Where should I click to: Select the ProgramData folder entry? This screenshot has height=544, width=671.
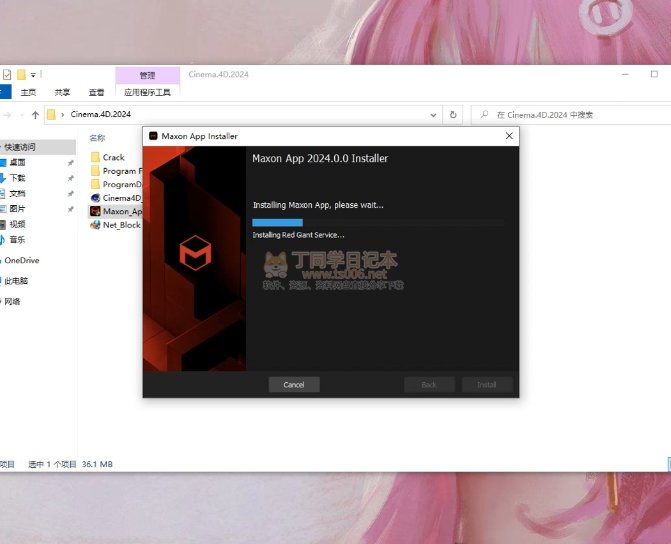point(122,184)
